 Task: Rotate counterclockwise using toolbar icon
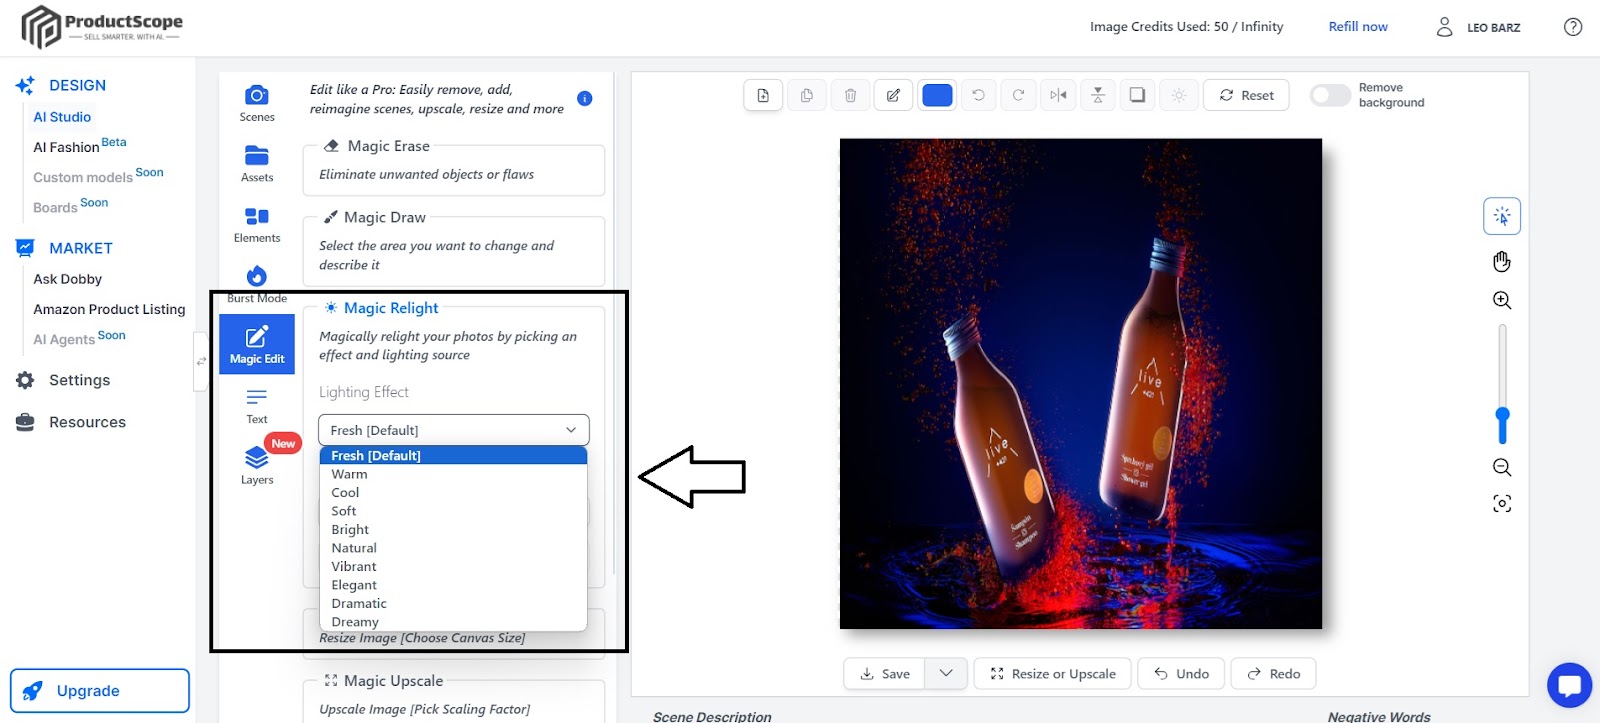[978, 95]
